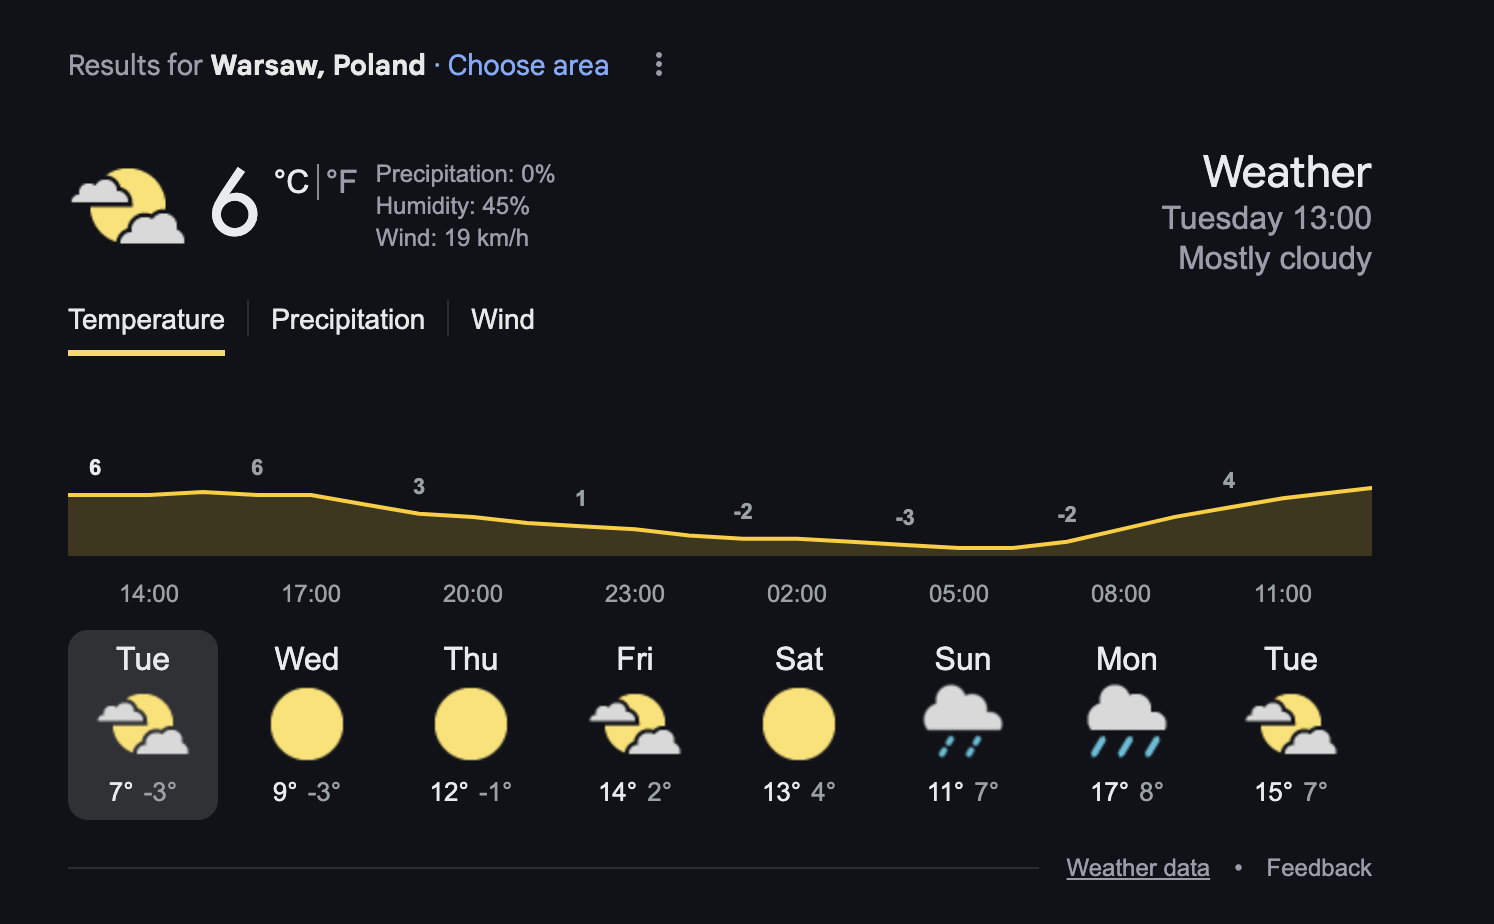Open the Weather data link
Screen dimensions: 1494x924
pyautogui.click(x=1138, y=867)
